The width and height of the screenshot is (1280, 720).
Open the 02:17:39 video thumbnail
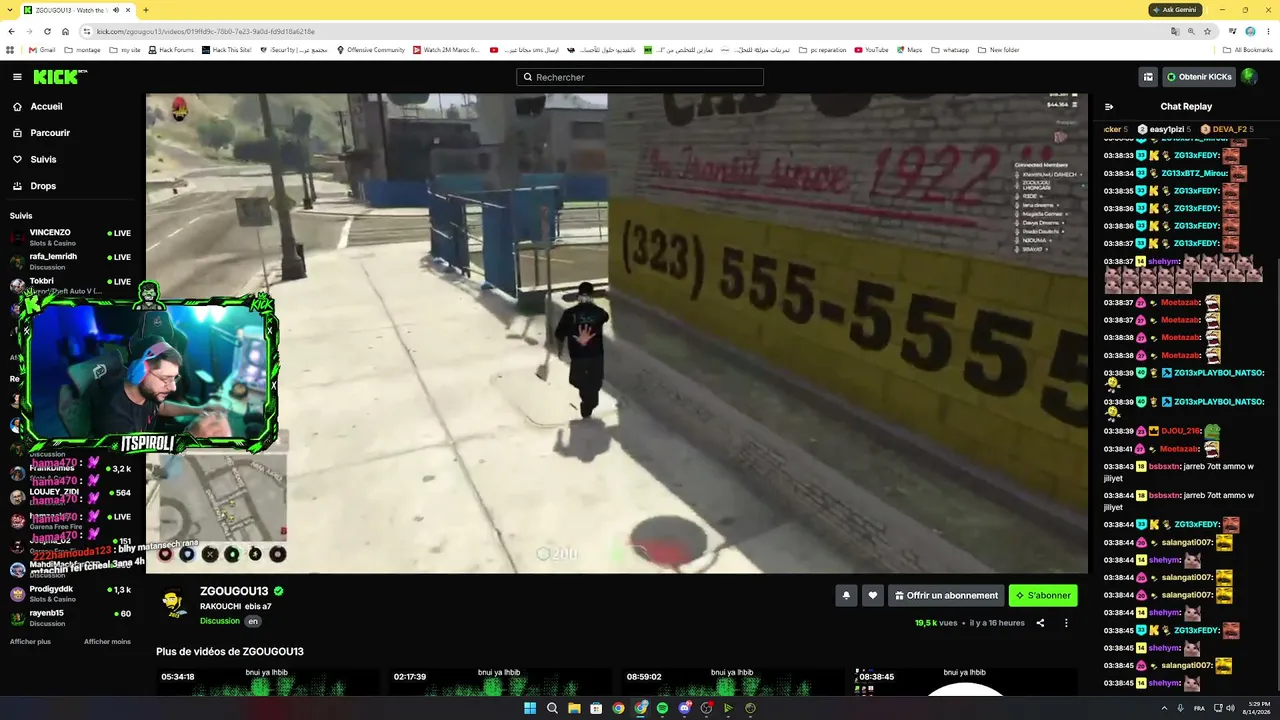500,682
